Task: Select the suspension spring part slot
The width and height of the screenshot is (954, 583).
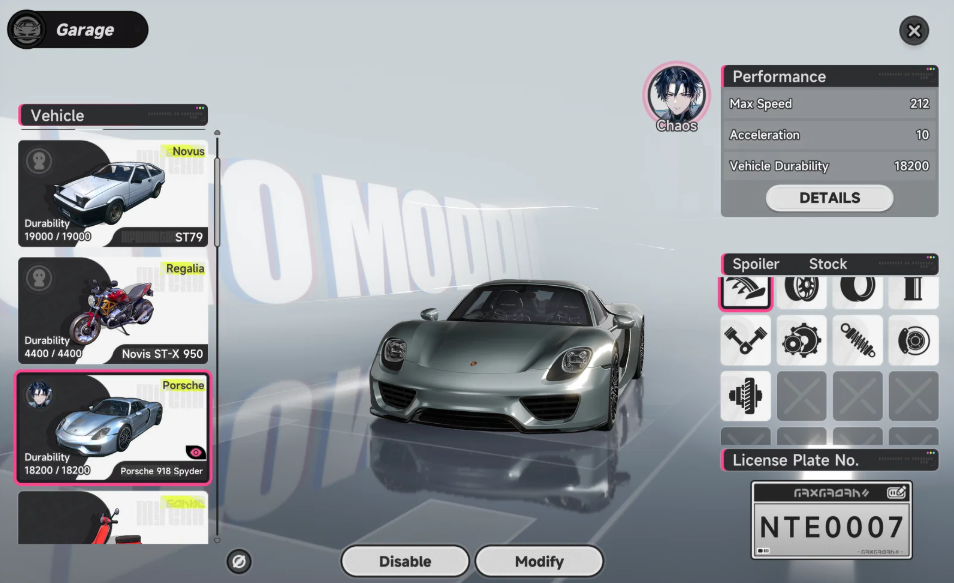Action: pos(857,340)
